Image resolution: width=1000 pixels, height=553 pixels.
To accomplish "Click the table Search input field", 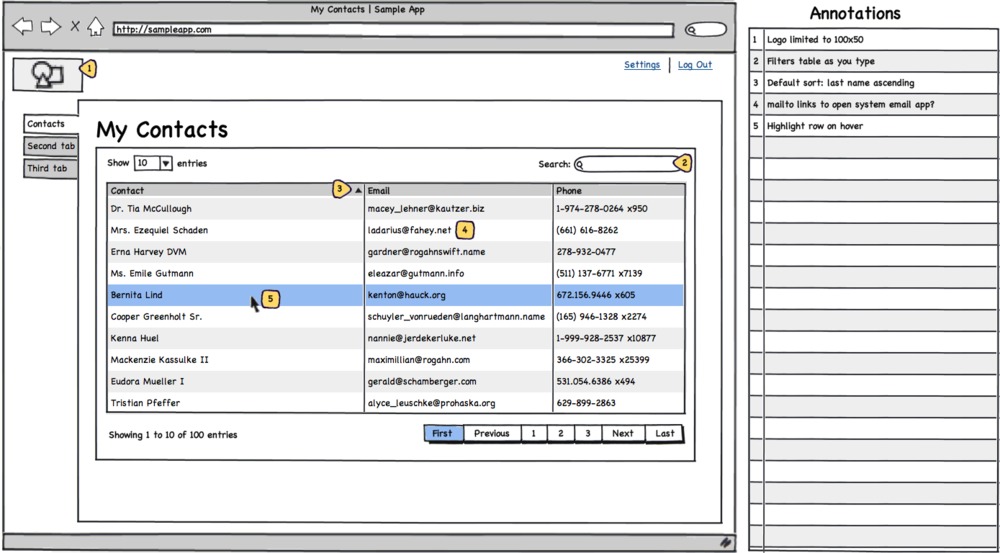I will pyautogui.click(x=627, y=164).
